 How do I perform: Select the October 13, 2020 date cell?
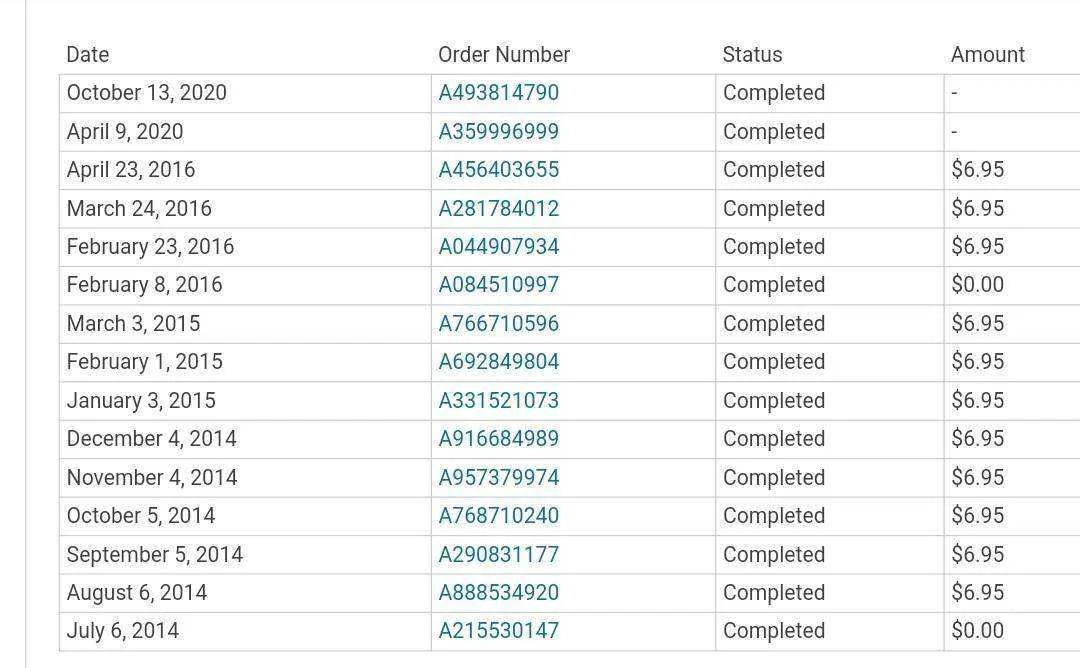245,93
